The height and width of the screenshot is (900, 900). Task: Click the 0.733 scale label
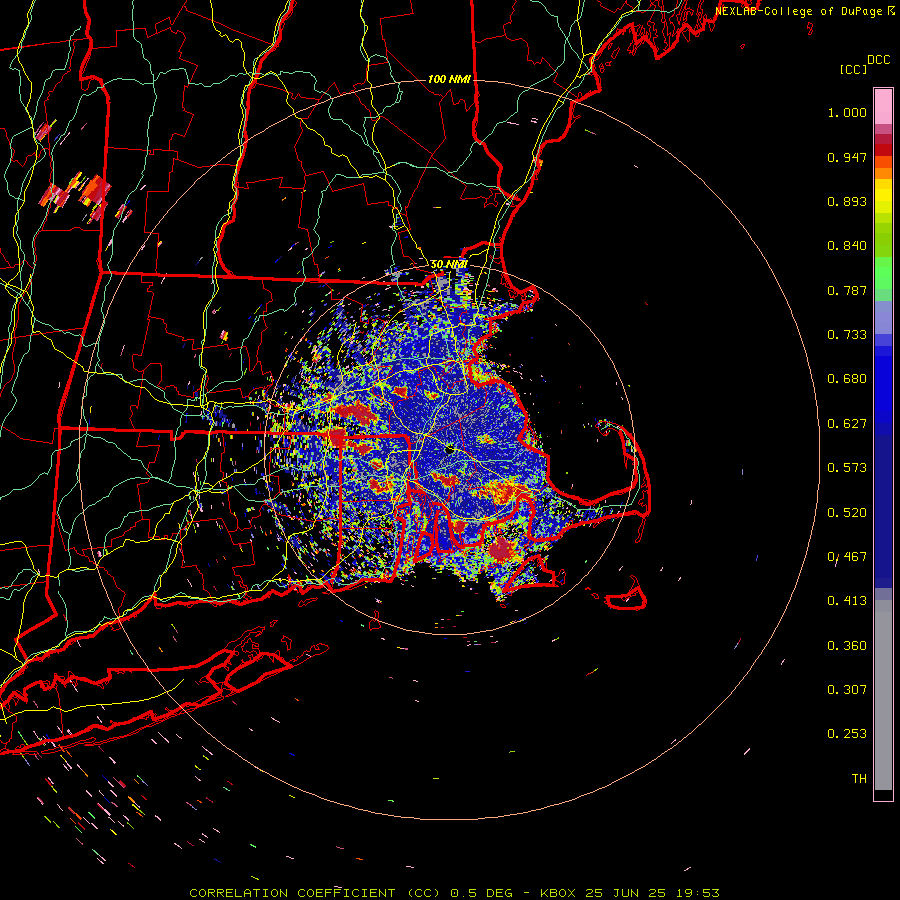click(x=847, y=335)
